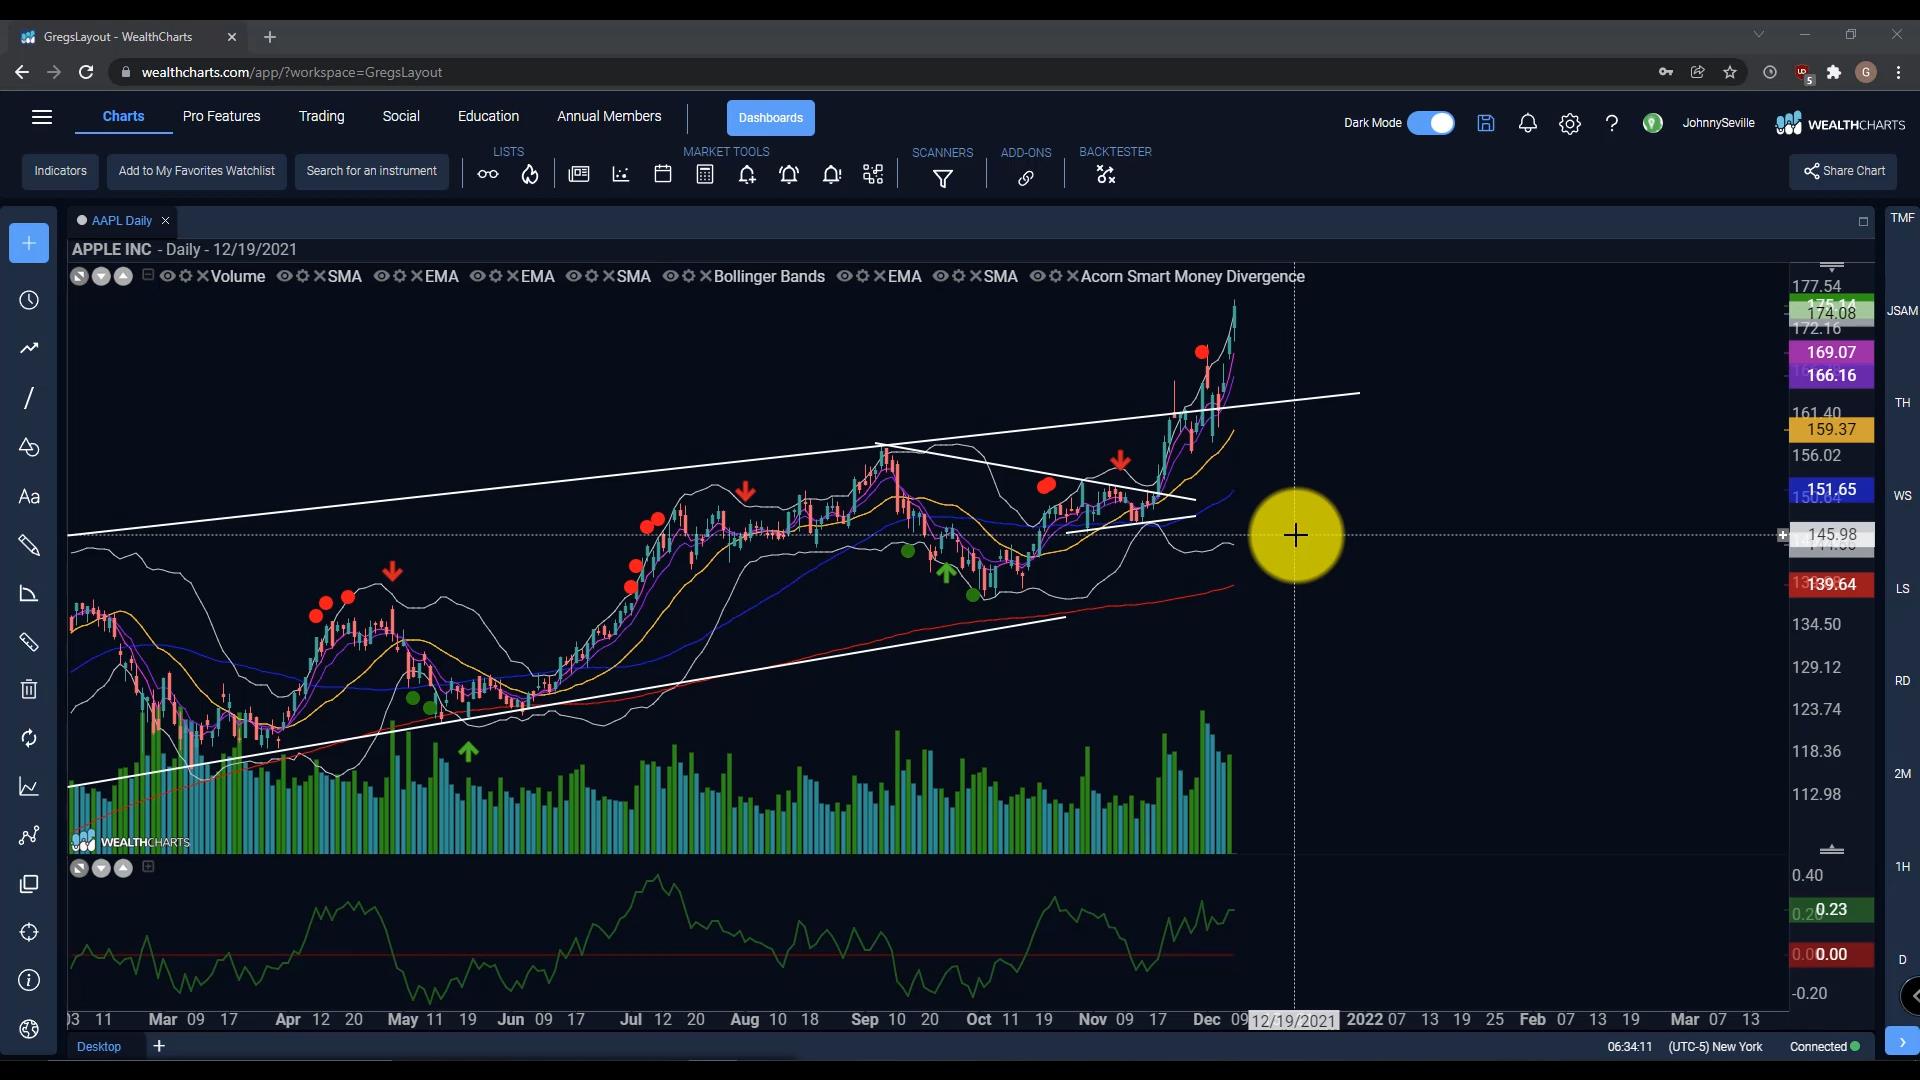
Task: Click the Share Chart button
Action: (1844, 171)
